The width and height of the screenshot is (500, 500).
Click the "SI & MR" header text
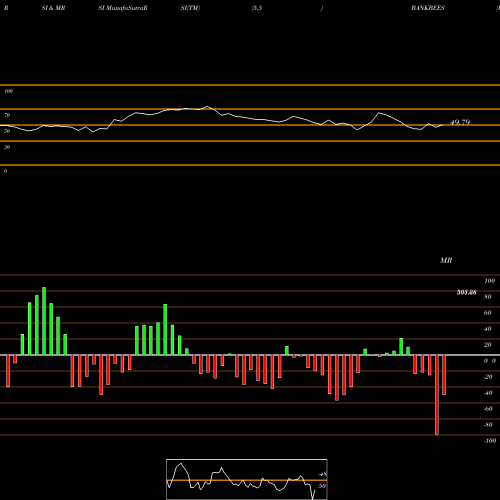tap(53, 8)
